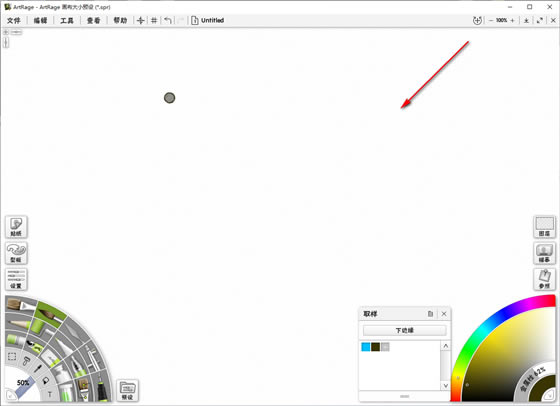Open the 文件 menu
This screenshot has width=560, height=406.
(14, 20)
